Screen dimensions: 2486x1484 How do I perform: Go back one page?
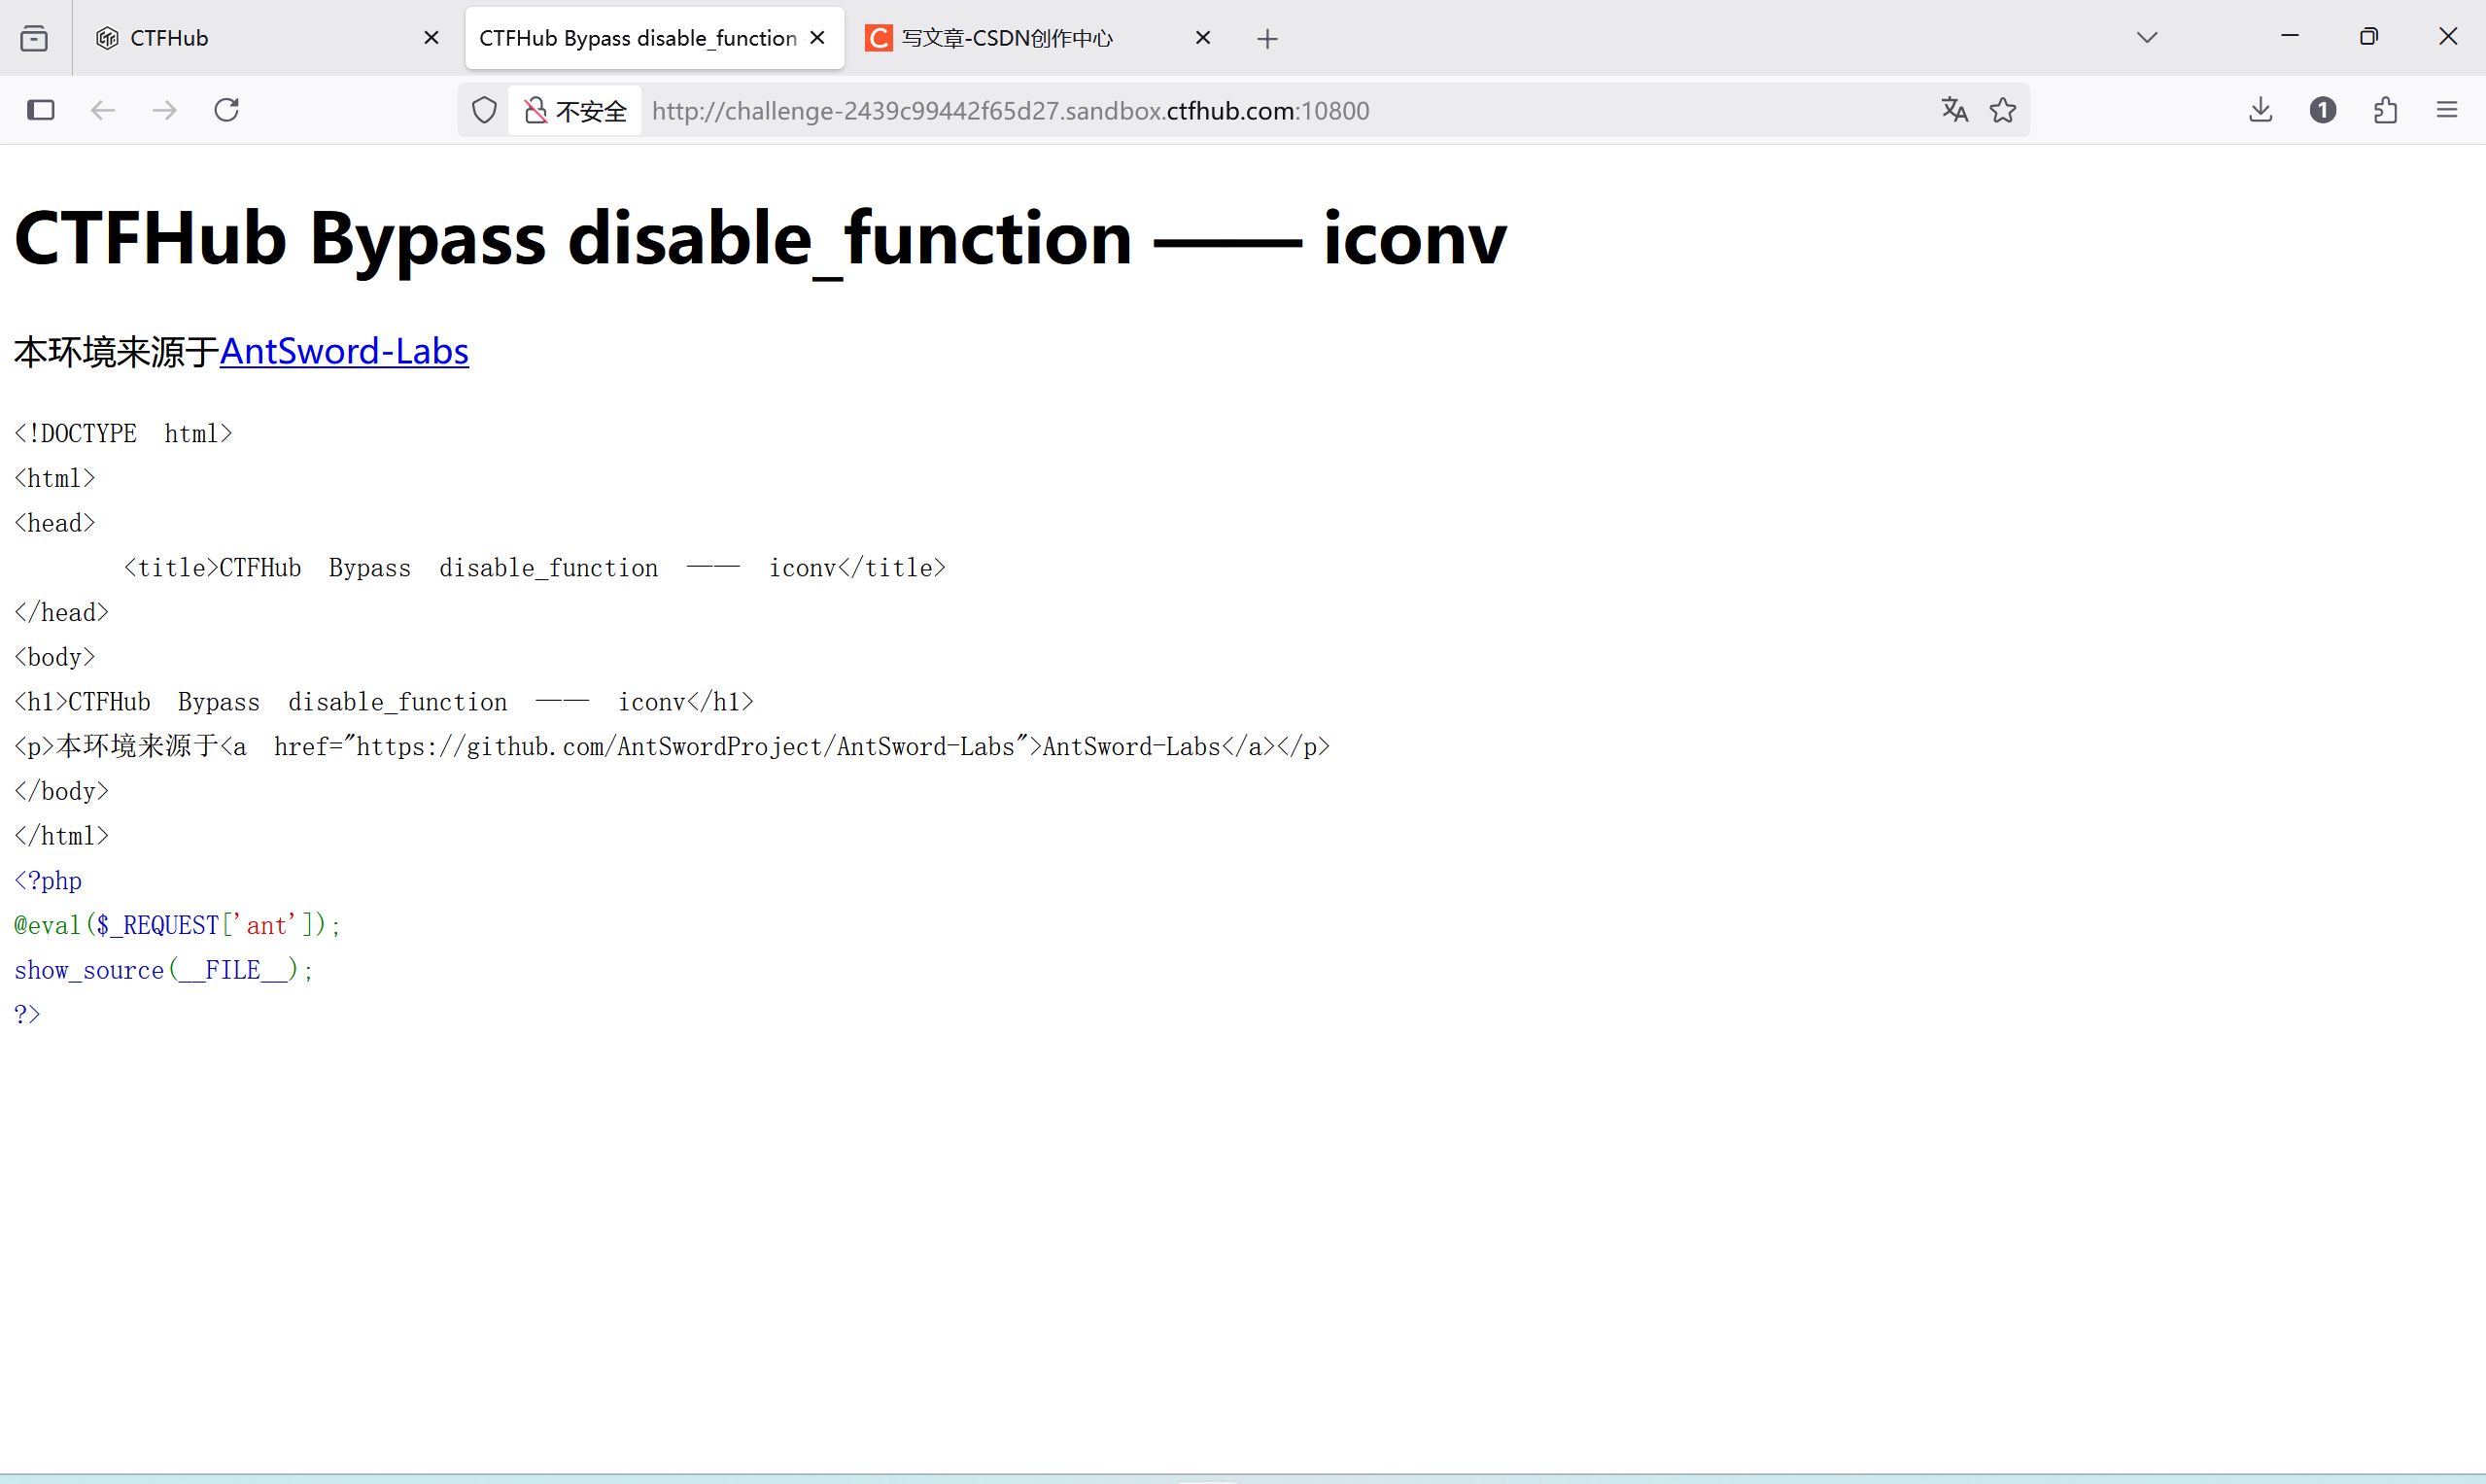tap(103, 110)
